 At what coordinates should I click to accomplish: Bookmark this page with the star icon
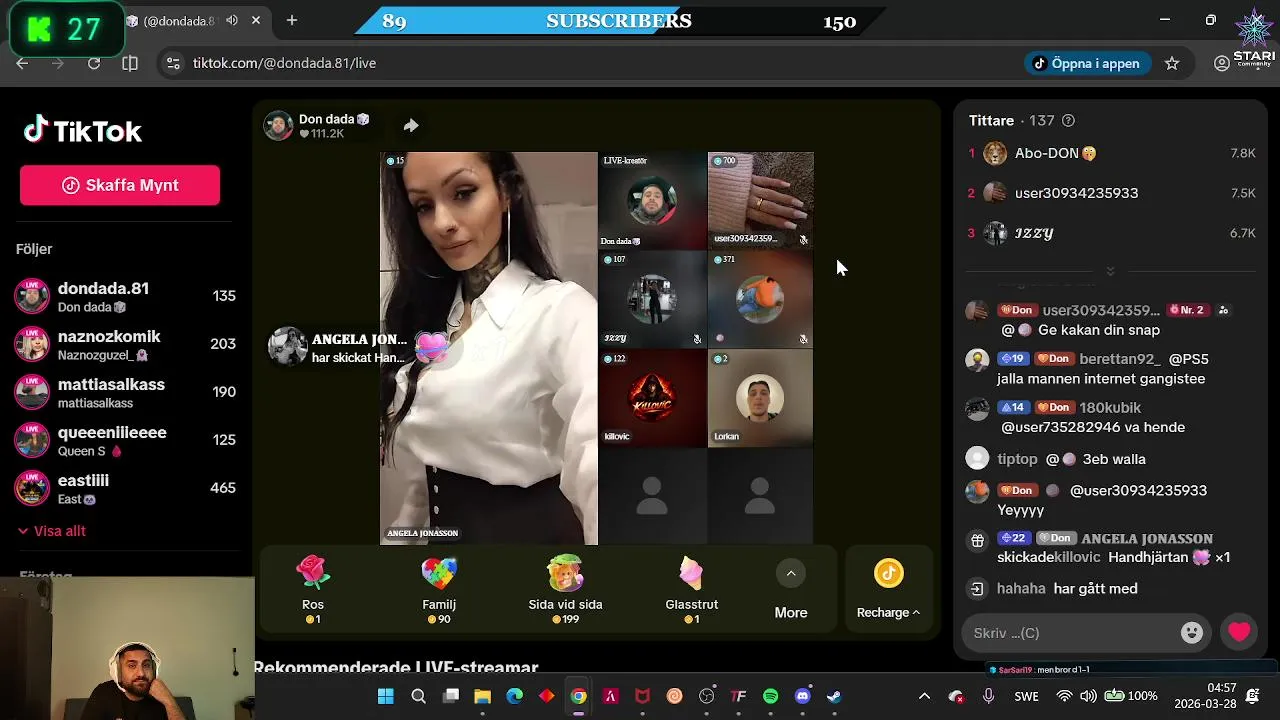point(1172,63)
